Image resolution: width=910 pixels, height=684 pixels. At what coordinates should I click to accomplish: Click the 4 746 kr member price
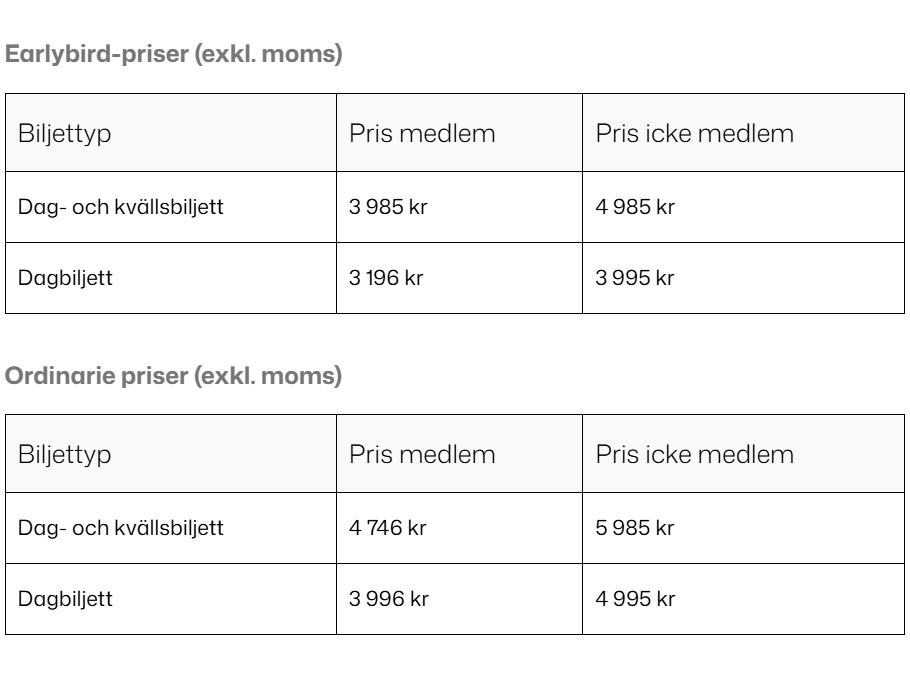[387, 528]
